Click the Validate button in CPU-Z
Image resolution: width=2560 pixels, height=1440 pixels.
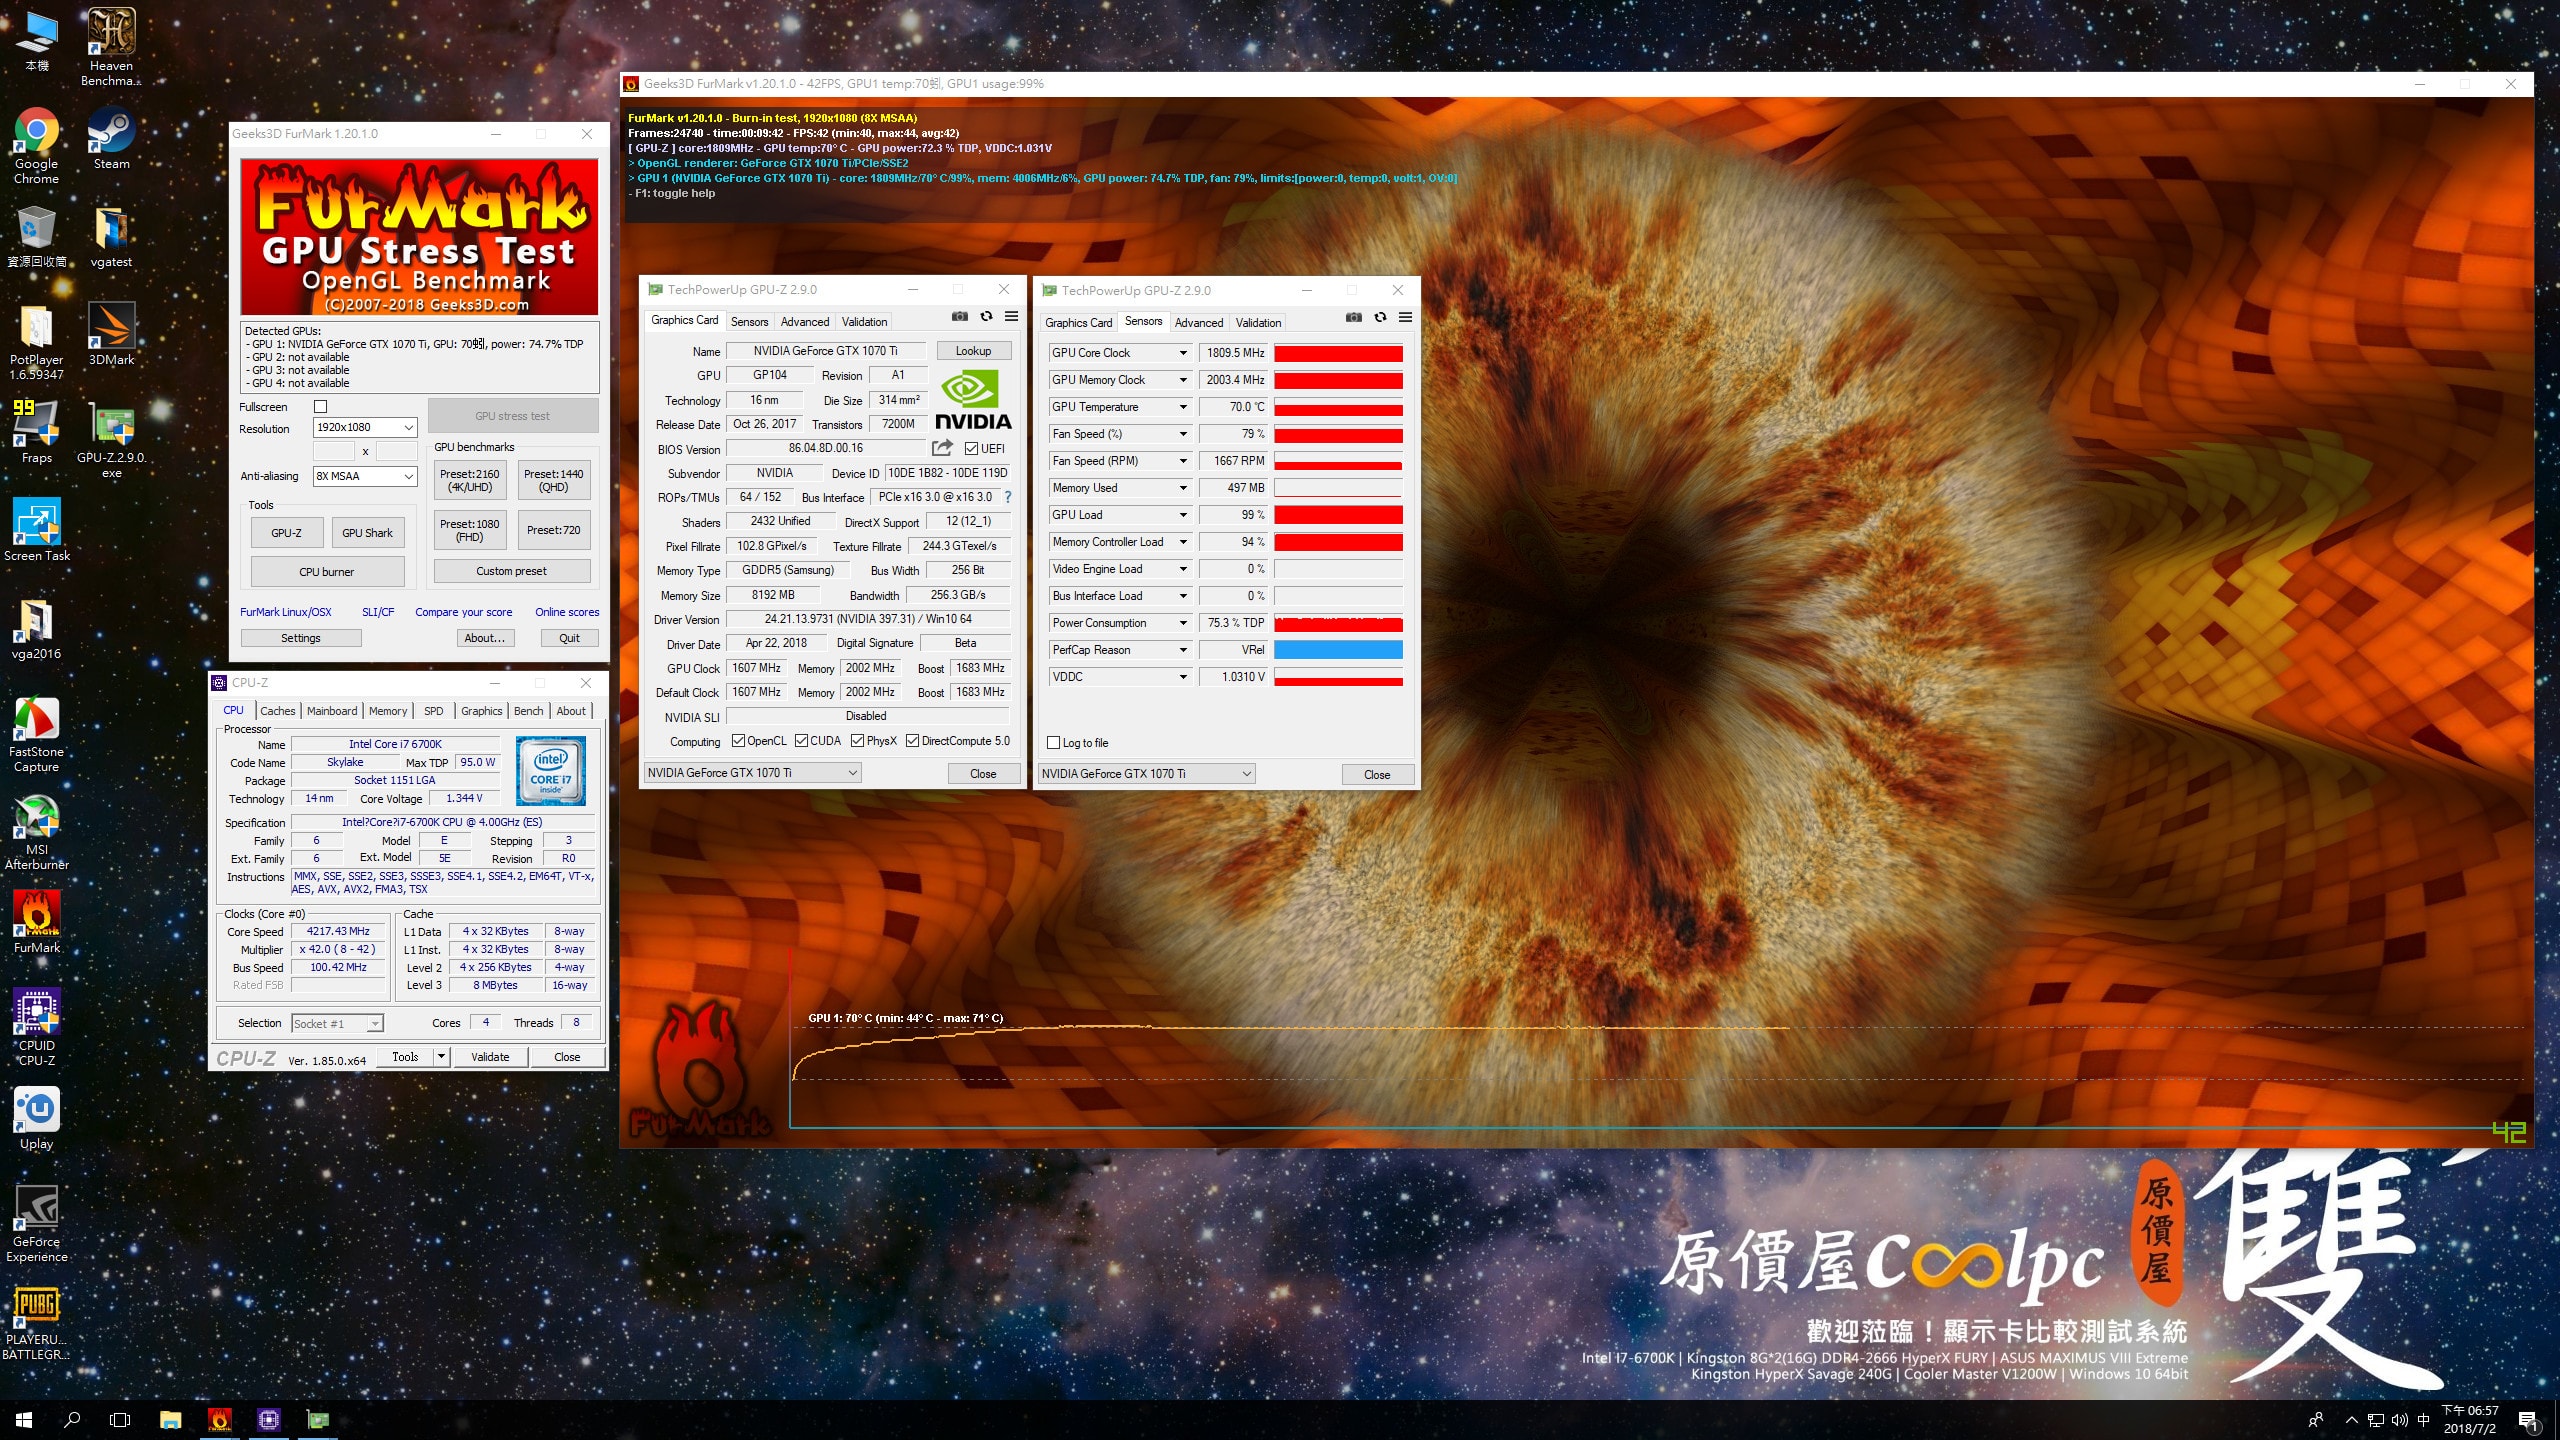(x=490, y=1057)
